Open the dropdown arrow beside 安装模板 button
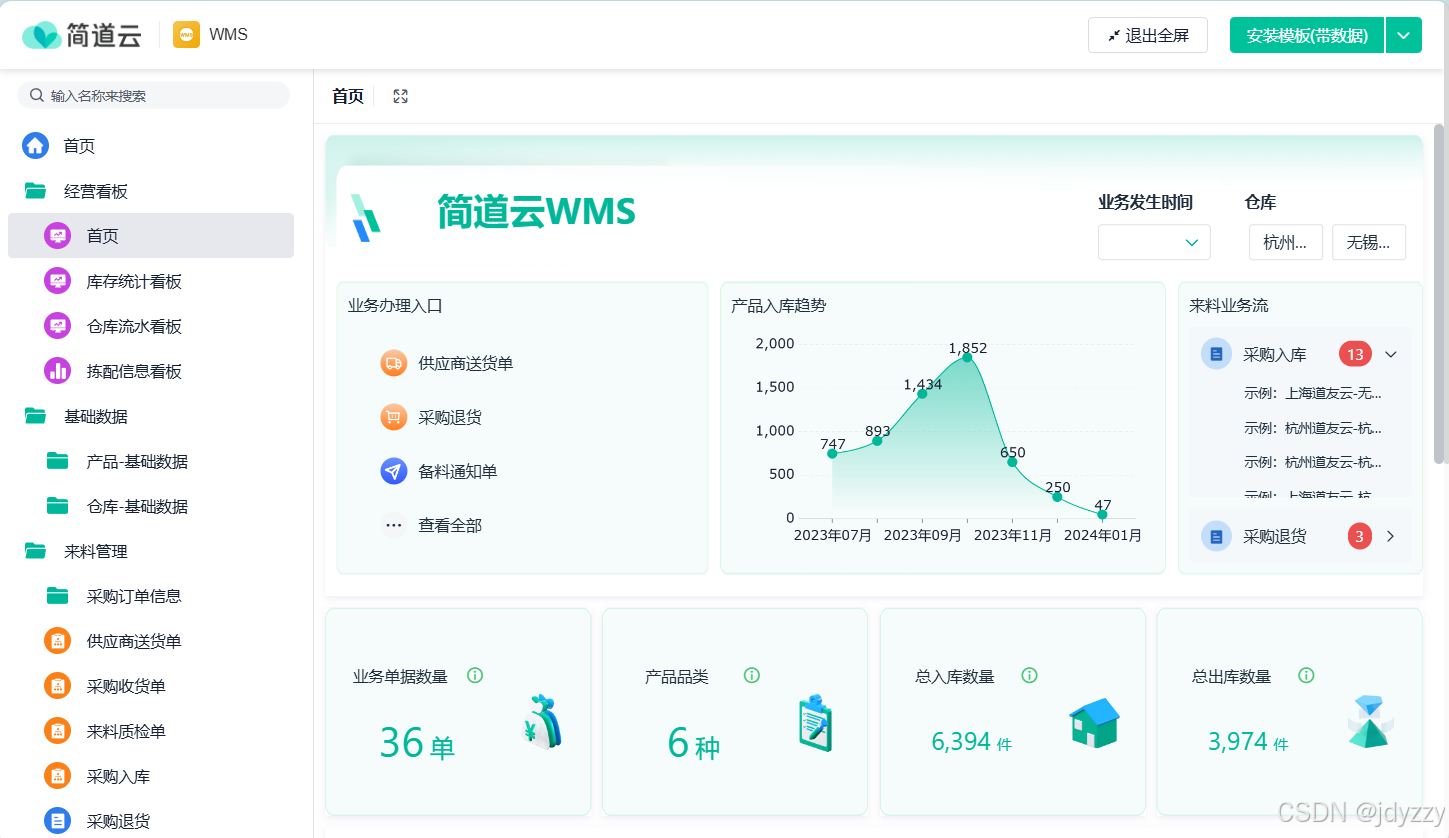This screenshot has width=1449, height=838. point(1403,35)
